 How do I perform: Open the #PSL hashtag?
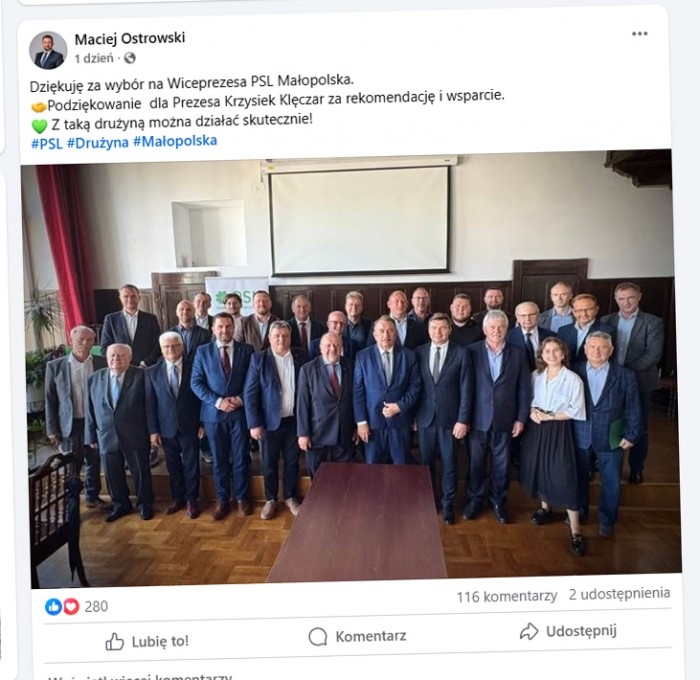[x=46, y=144]
